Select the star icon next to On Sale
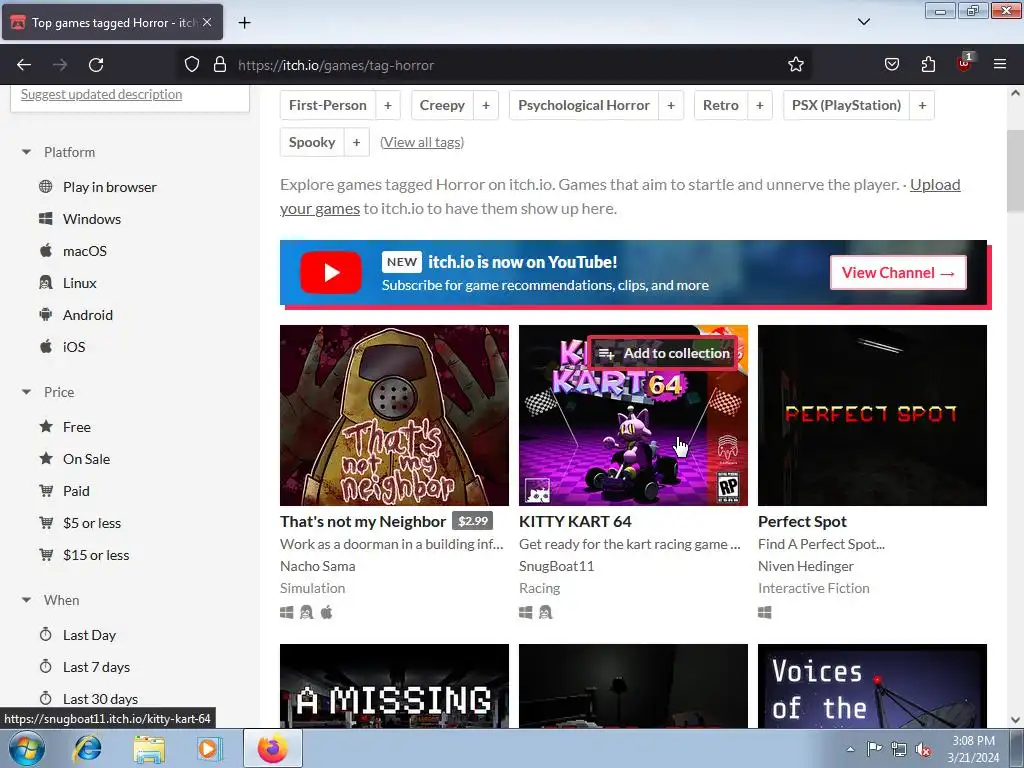The width and height of the screenshot is (1024, 768). click(x=46, y=459)
